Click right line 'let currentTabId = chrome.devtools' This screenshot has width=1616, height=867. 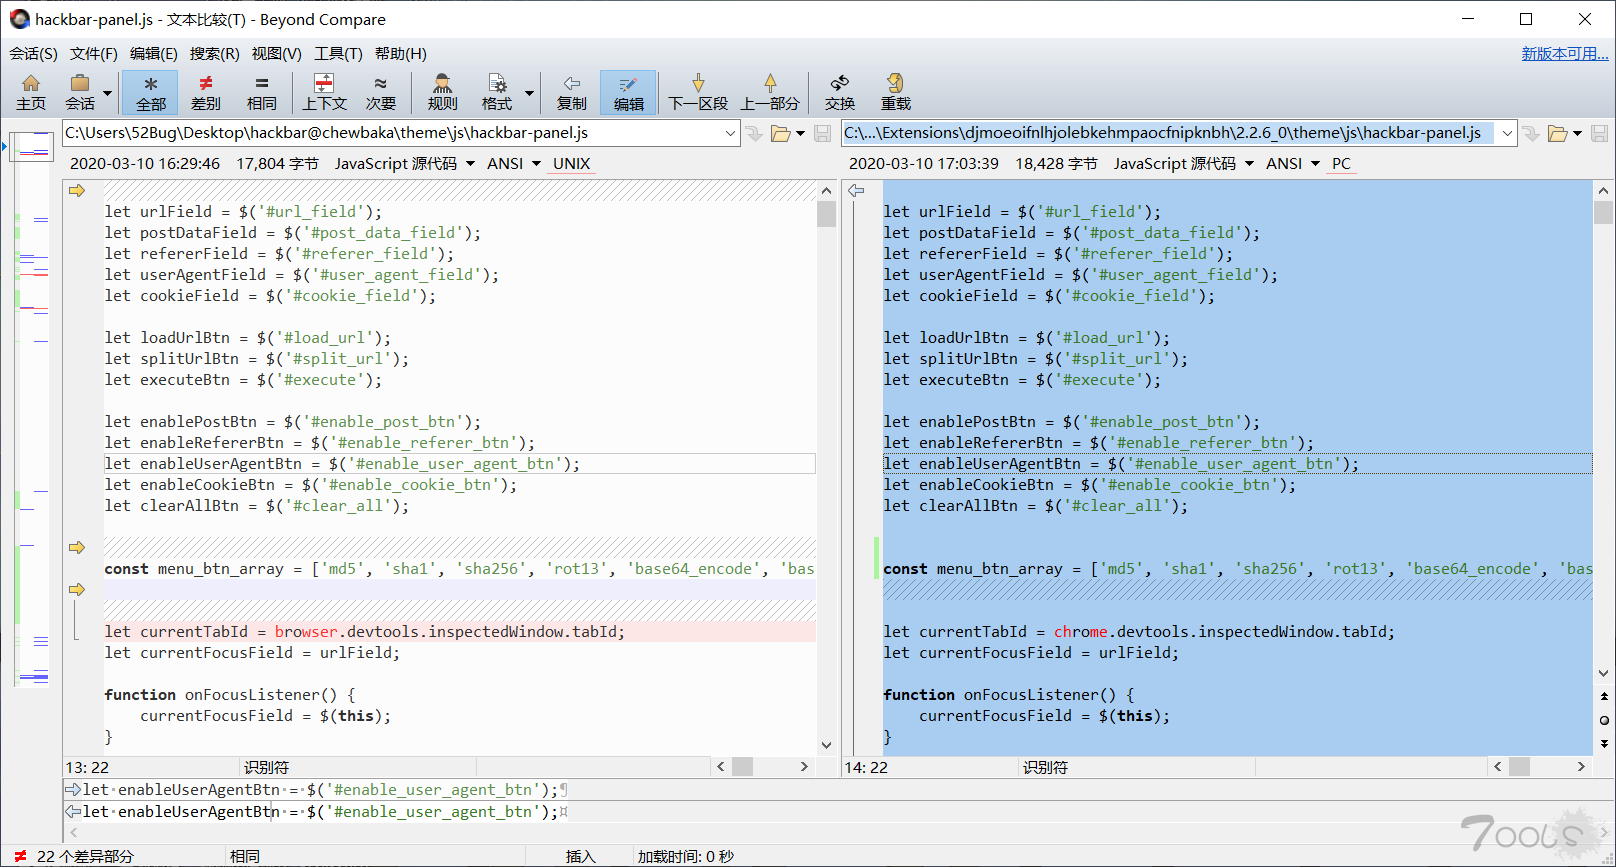(1238, 631)
